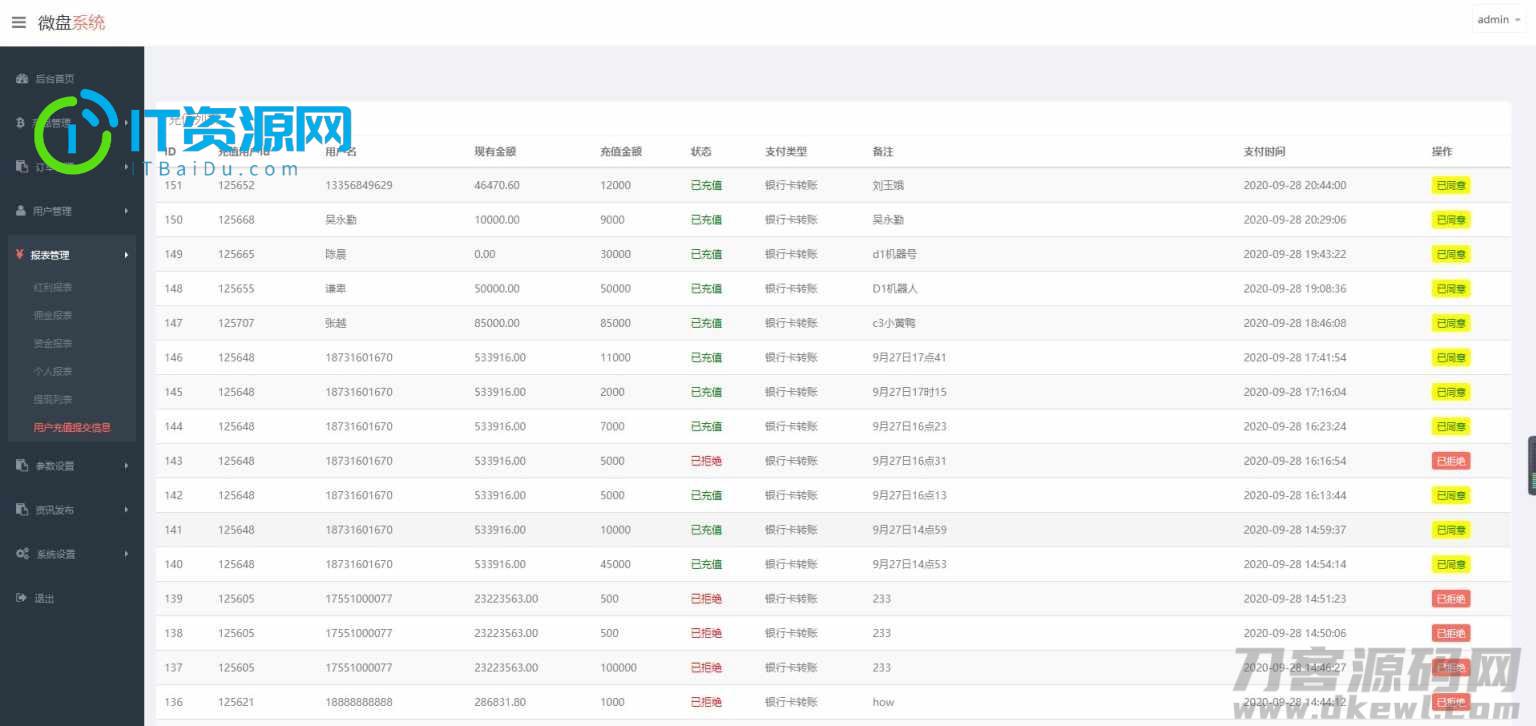The image size is (1536, 726).
Task: Click 已拒绝 button for ID 139
Action: point(1451,599)
